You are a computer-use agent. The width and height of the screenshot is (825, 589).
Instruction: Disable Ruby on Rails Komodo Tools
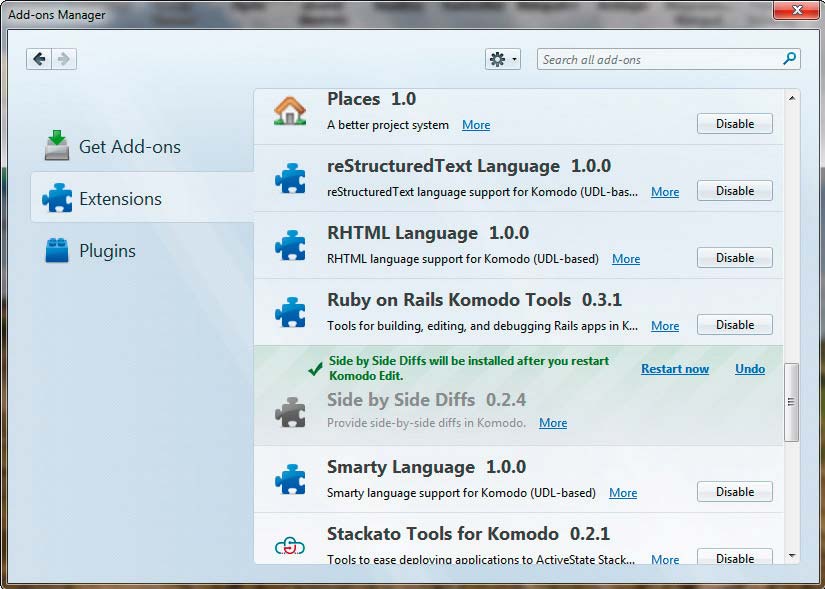pos(735,324)
